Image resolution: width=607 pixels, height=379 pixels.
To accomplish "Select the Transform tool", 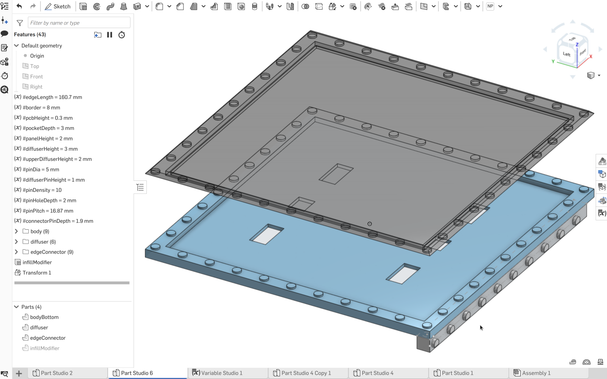I will [x=332, y=6].
